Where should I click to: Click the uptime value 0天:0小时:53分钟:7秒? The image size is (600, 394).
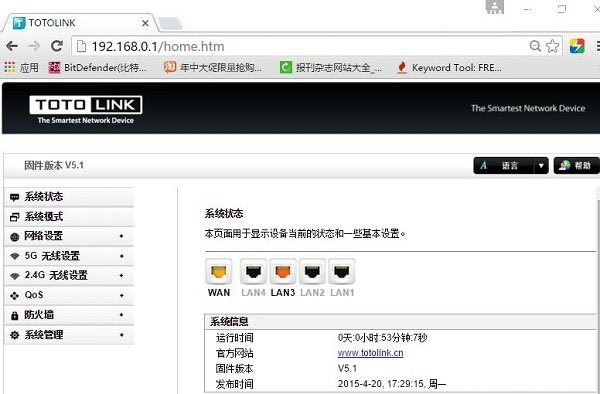click(x=382, y=338)
